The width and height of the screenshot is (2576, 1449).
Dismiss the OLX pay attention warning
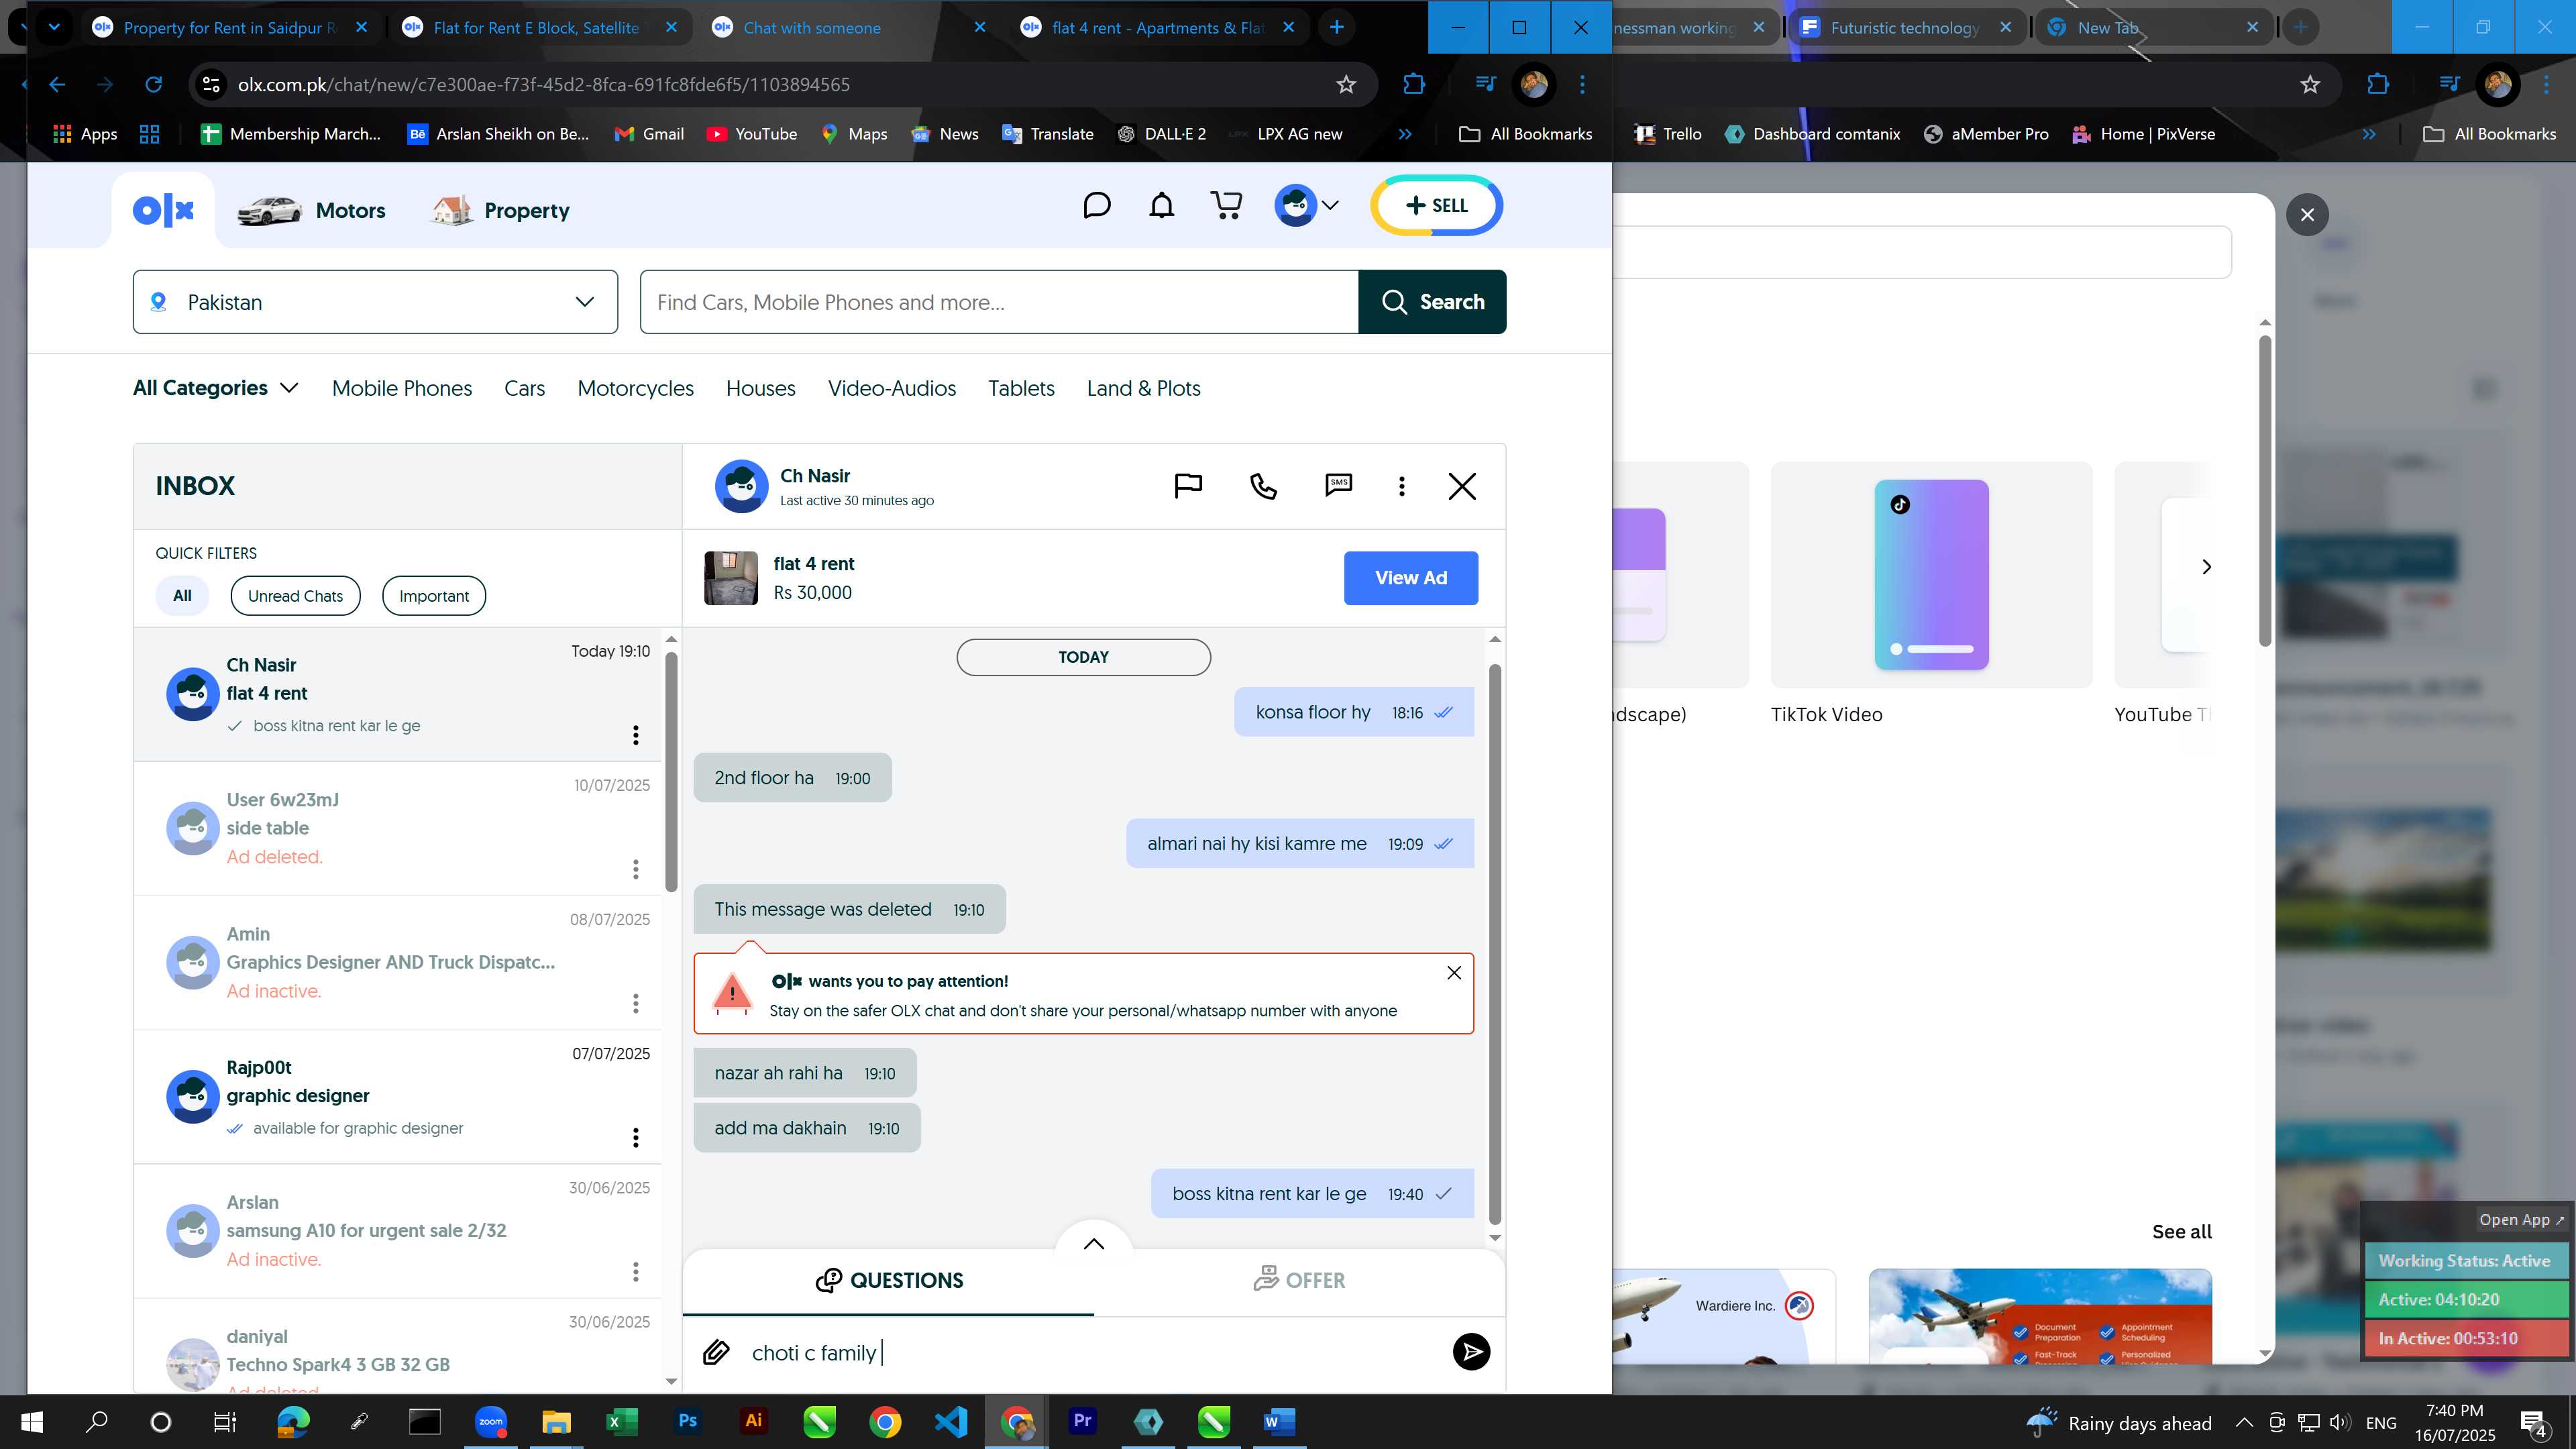(1454, 973)
